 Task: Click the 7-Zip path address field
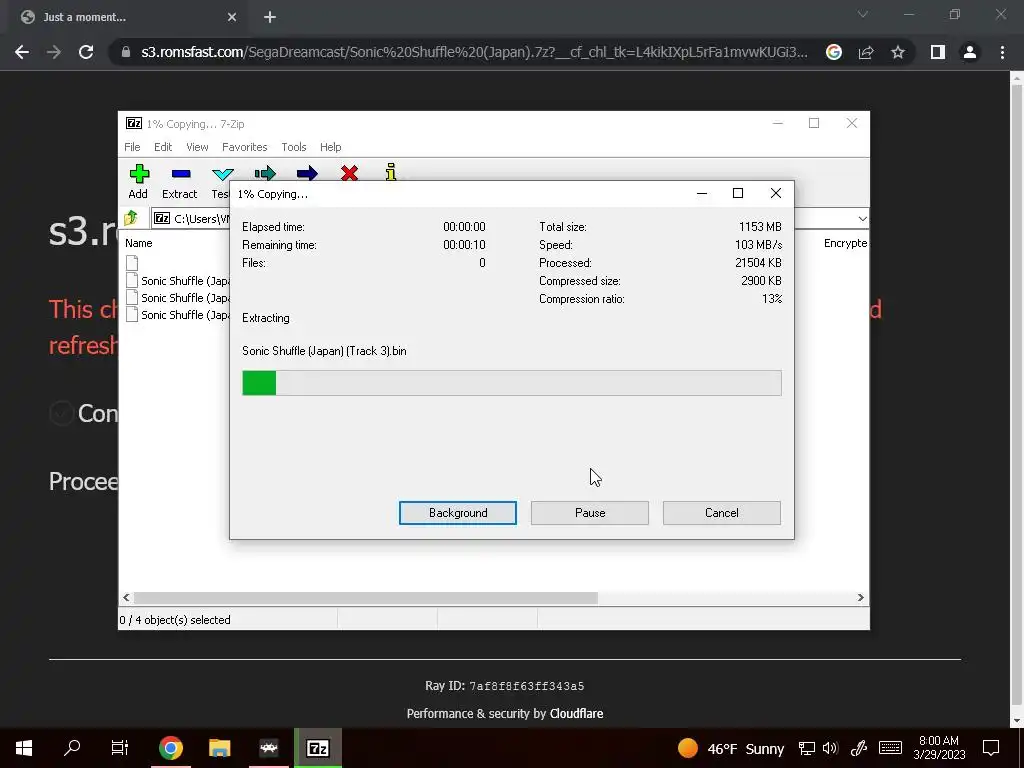coord(189,219)
